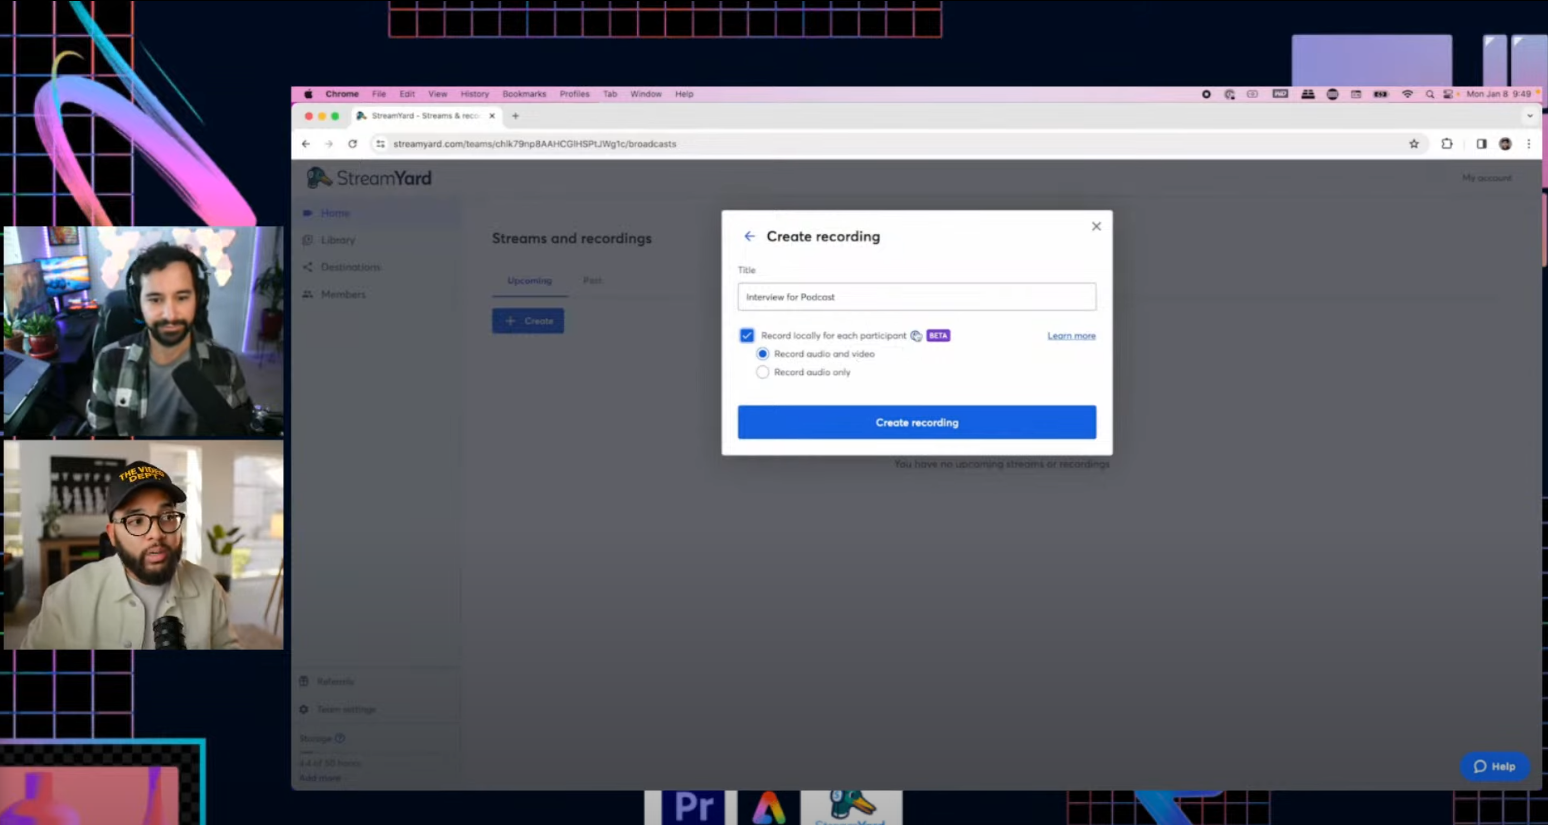Click the Title input field
The image size is (1548, 825).
916,297
